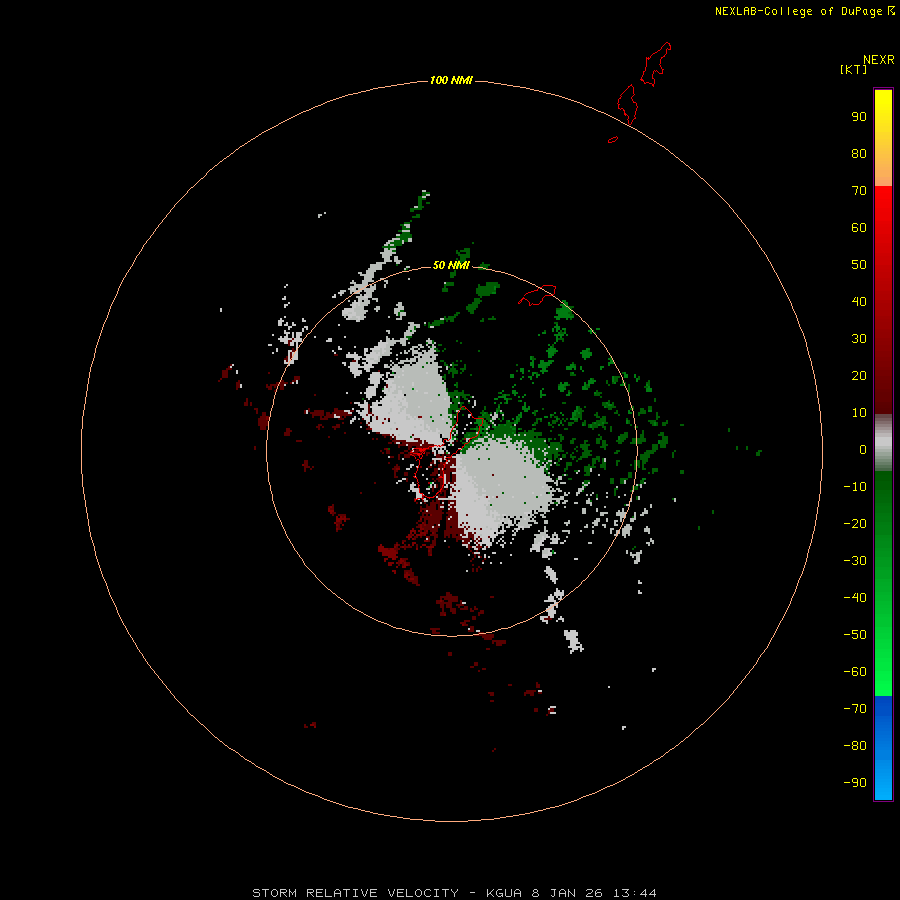The width and height of the screenshot is (900, 900).
Task: Click the large gray velocity lobe northwest of radar center
Action: pos(412,399)
